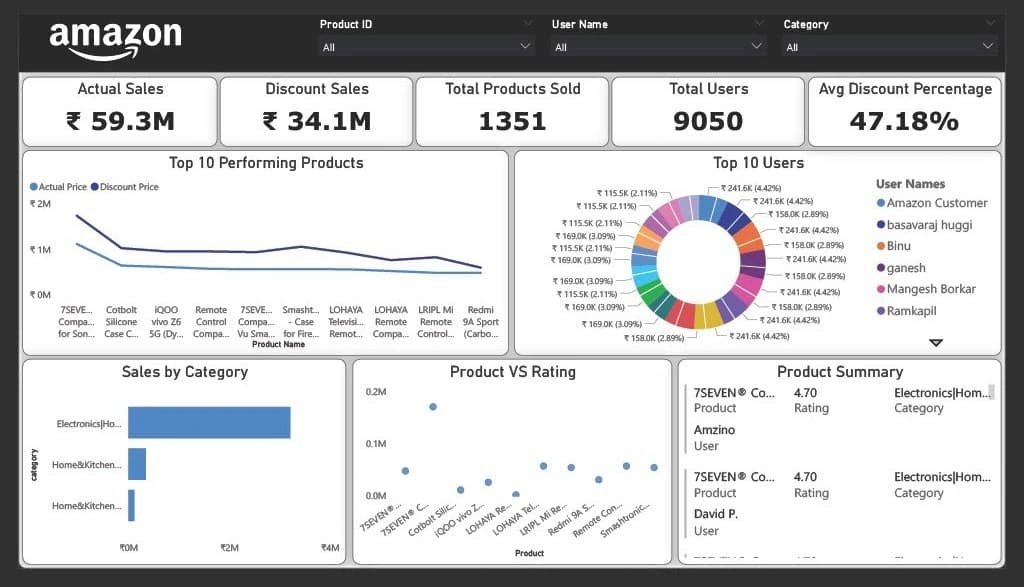Click the Top 10 Users chart title
Image resolution: width=1024 pixels, height=587 pixels.
tap(758, 163)
